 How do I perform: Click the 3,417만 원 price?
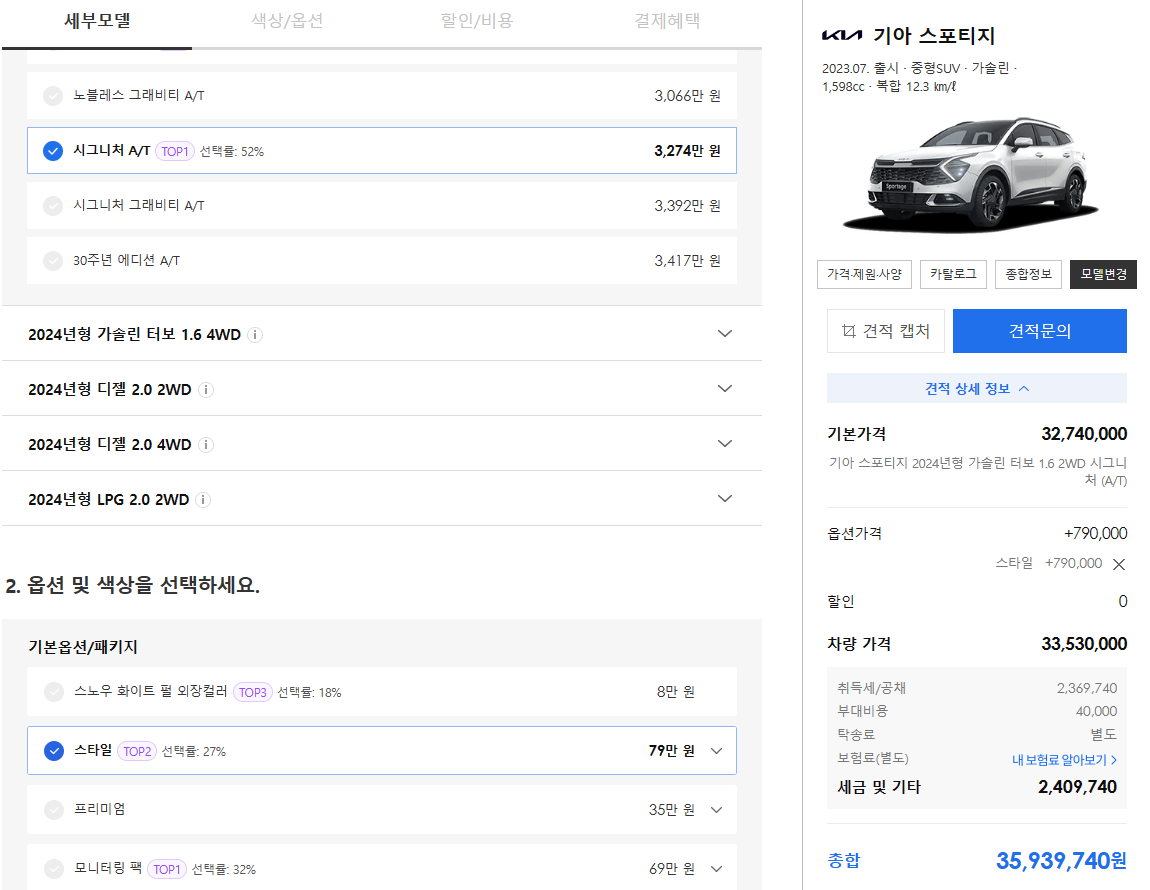click(x=687, y=260)
